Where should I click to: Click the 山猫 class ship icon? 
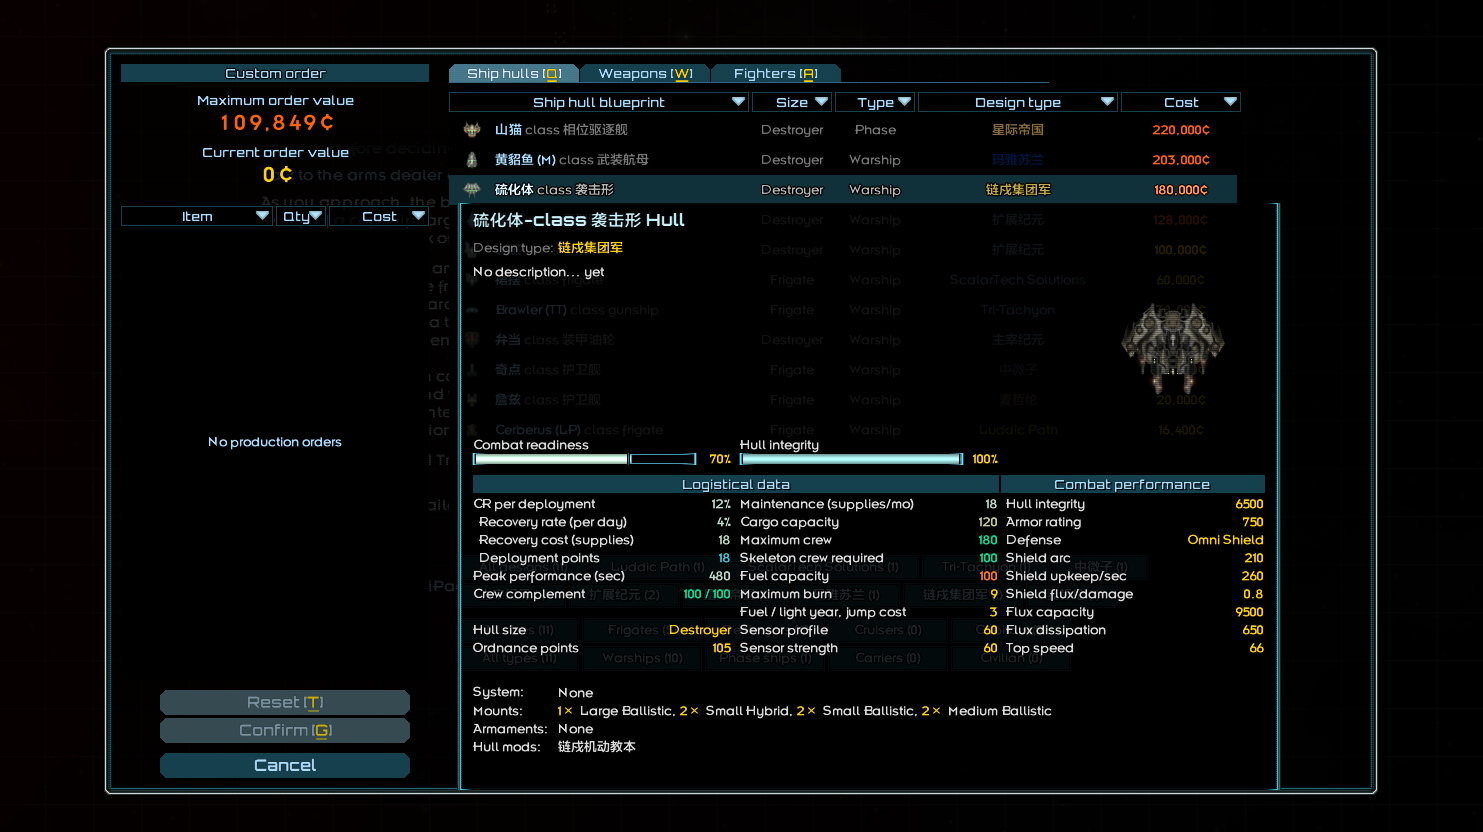472,130
